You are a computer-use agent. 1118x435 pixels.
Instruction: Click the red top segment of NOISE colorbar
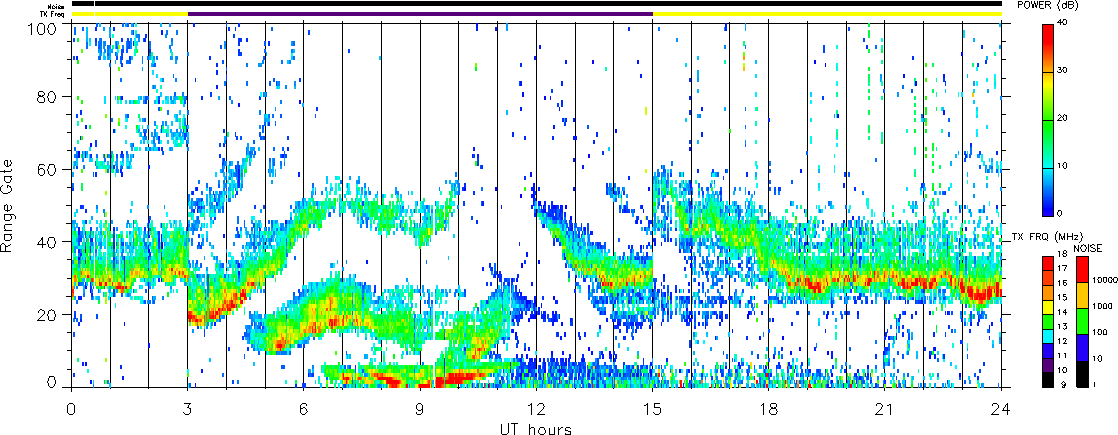pos(1082,270)
